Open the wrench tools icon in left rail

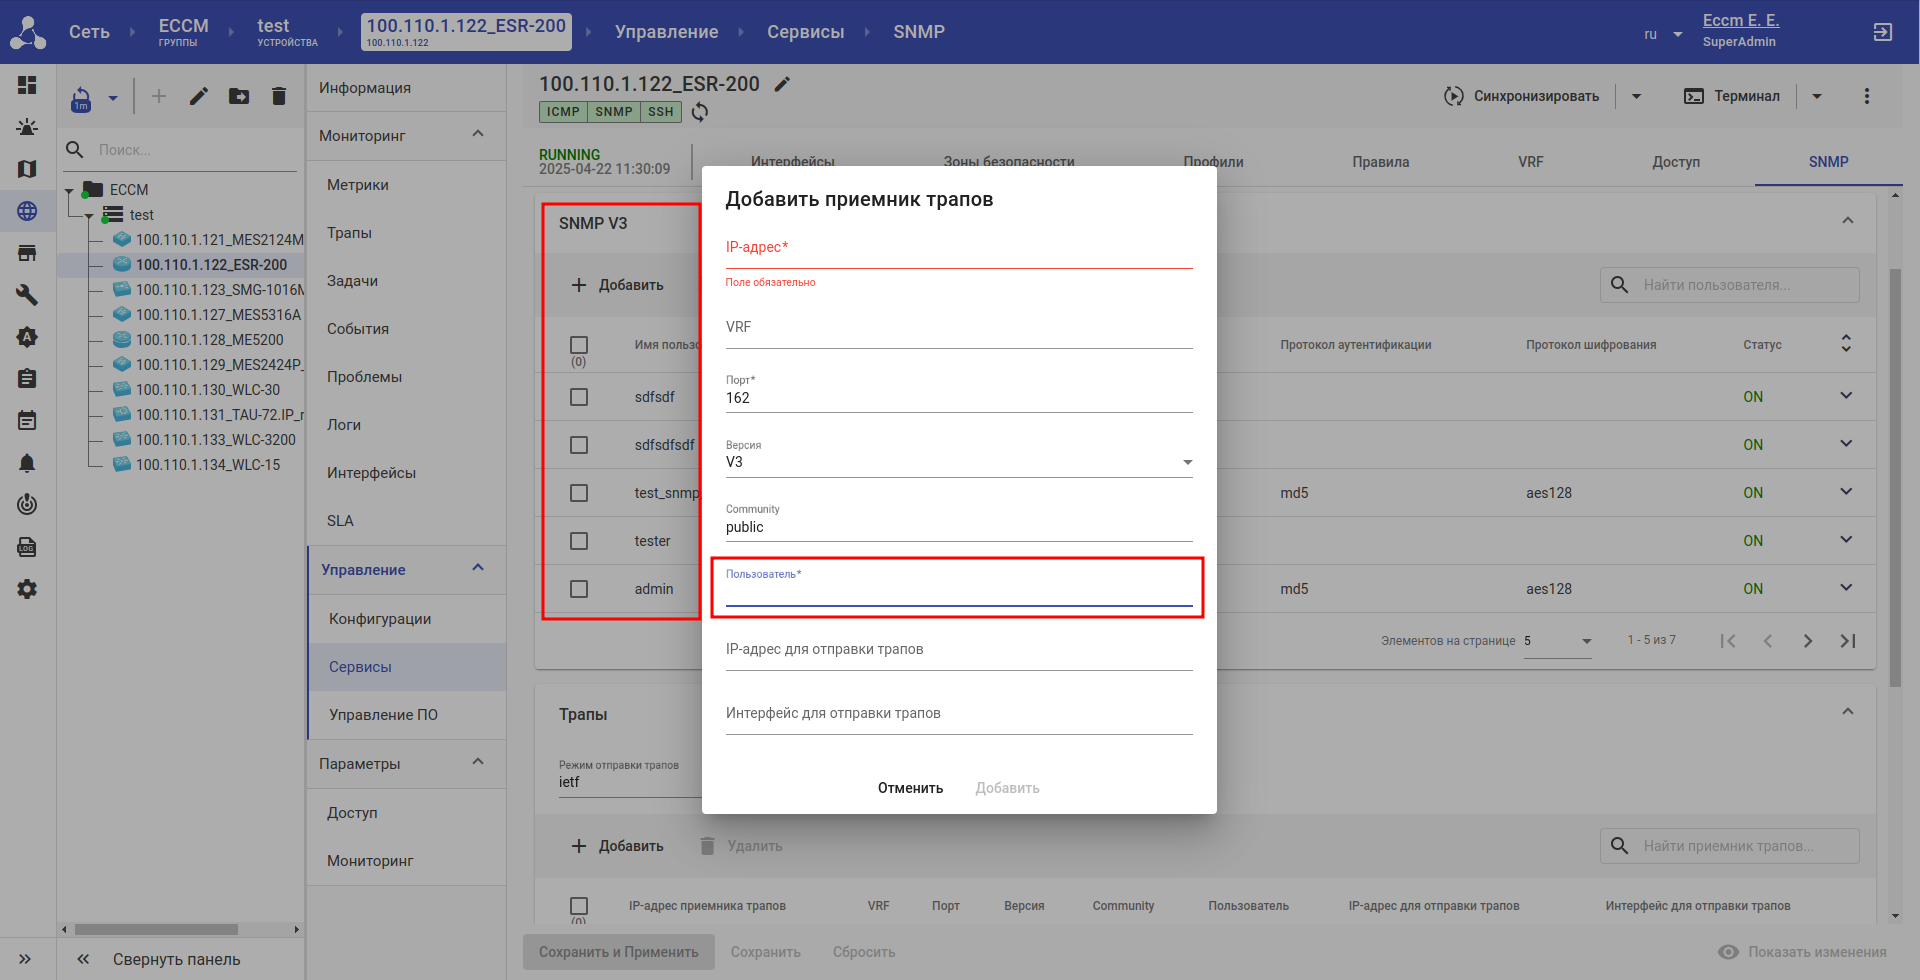(27, 295)
